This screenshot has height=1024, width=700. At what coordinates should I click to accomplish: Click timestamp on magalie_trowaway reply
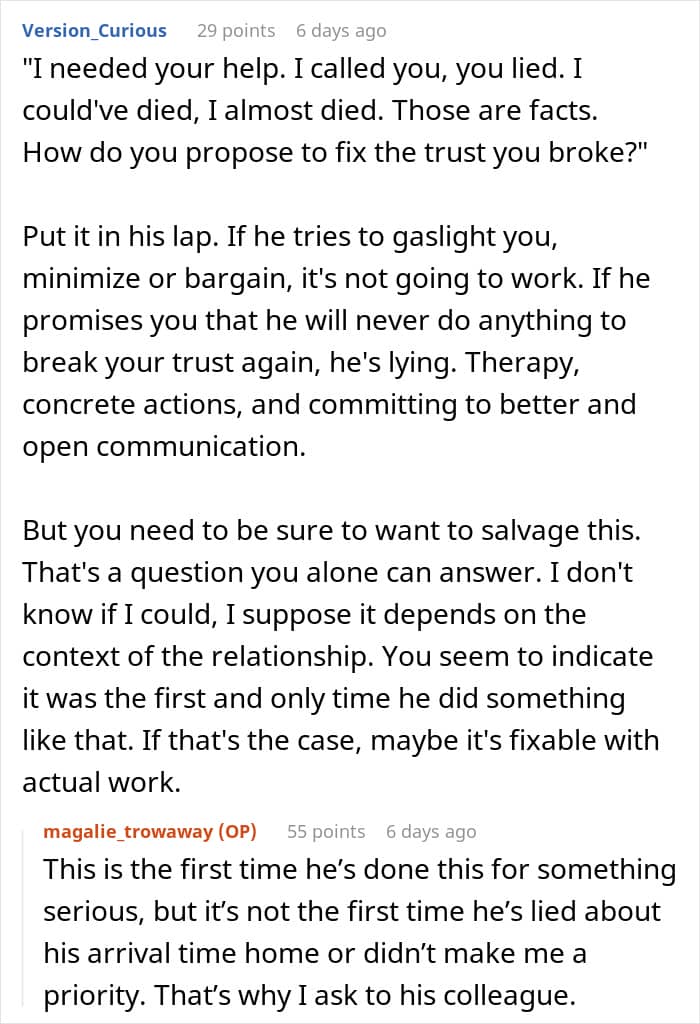pos(431,831)
